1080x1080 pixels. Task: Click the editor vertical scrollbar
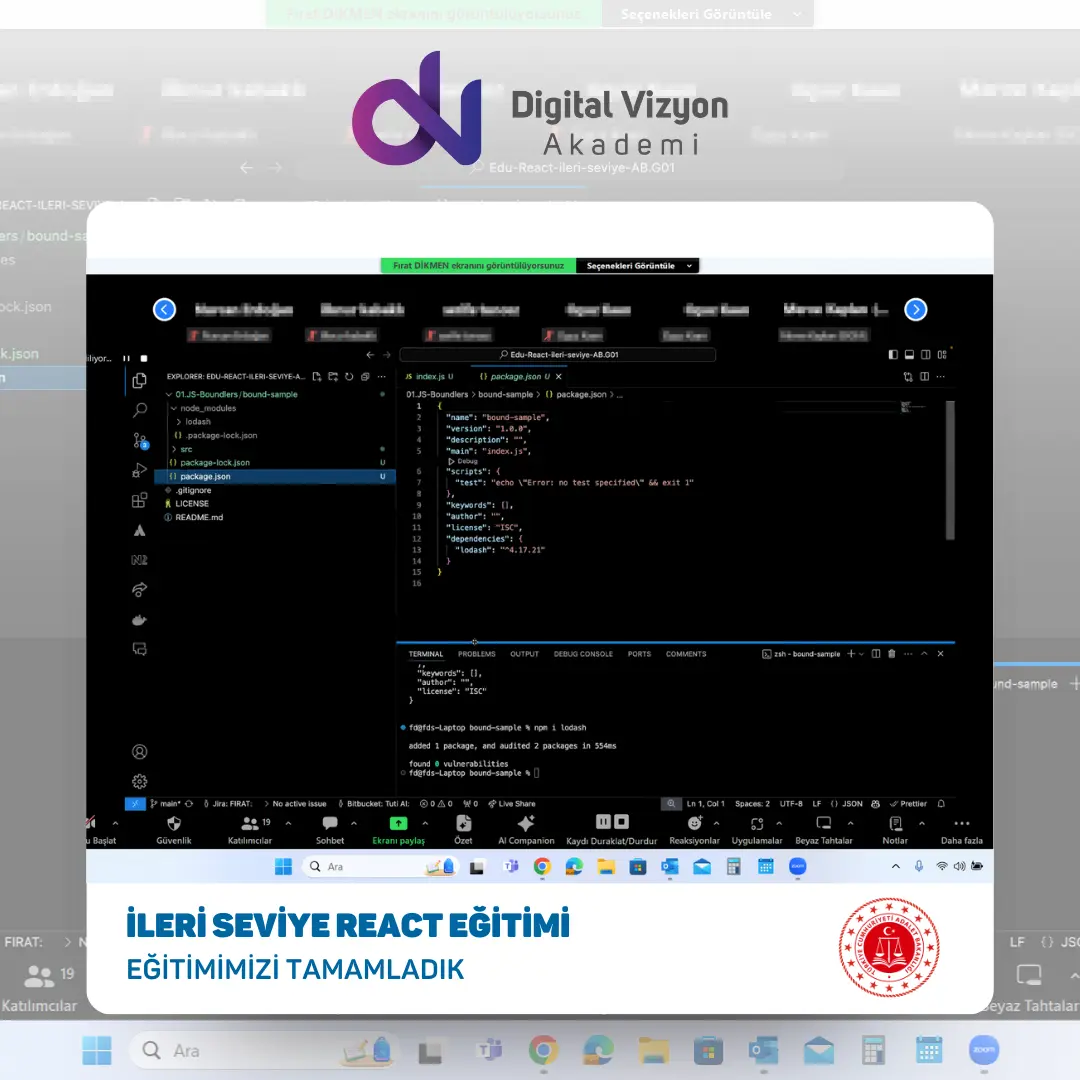click(x=951, y=470)
